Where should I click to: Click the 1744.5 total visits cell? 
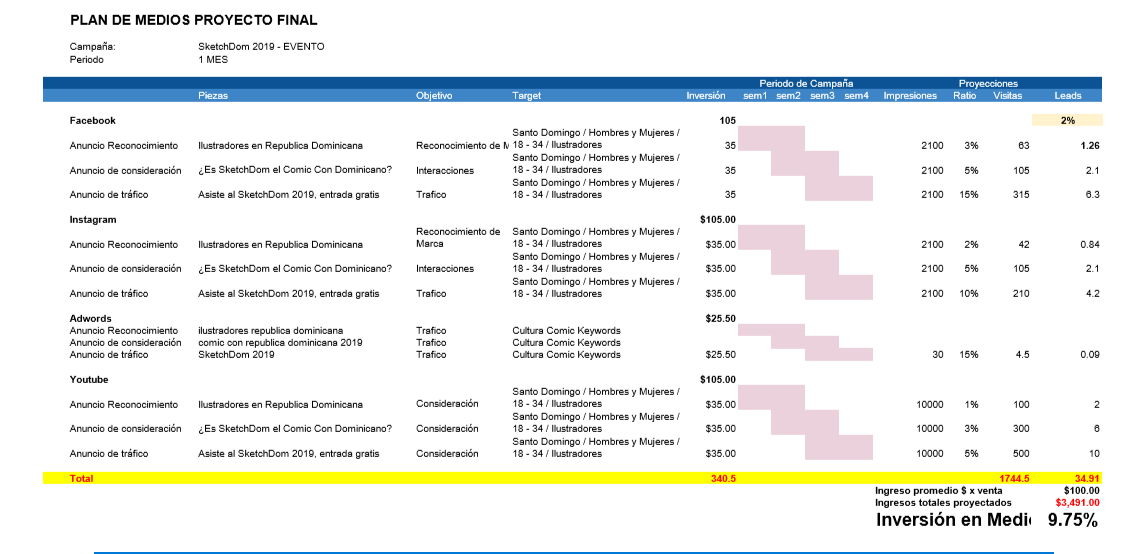(x=1014, y=478)
